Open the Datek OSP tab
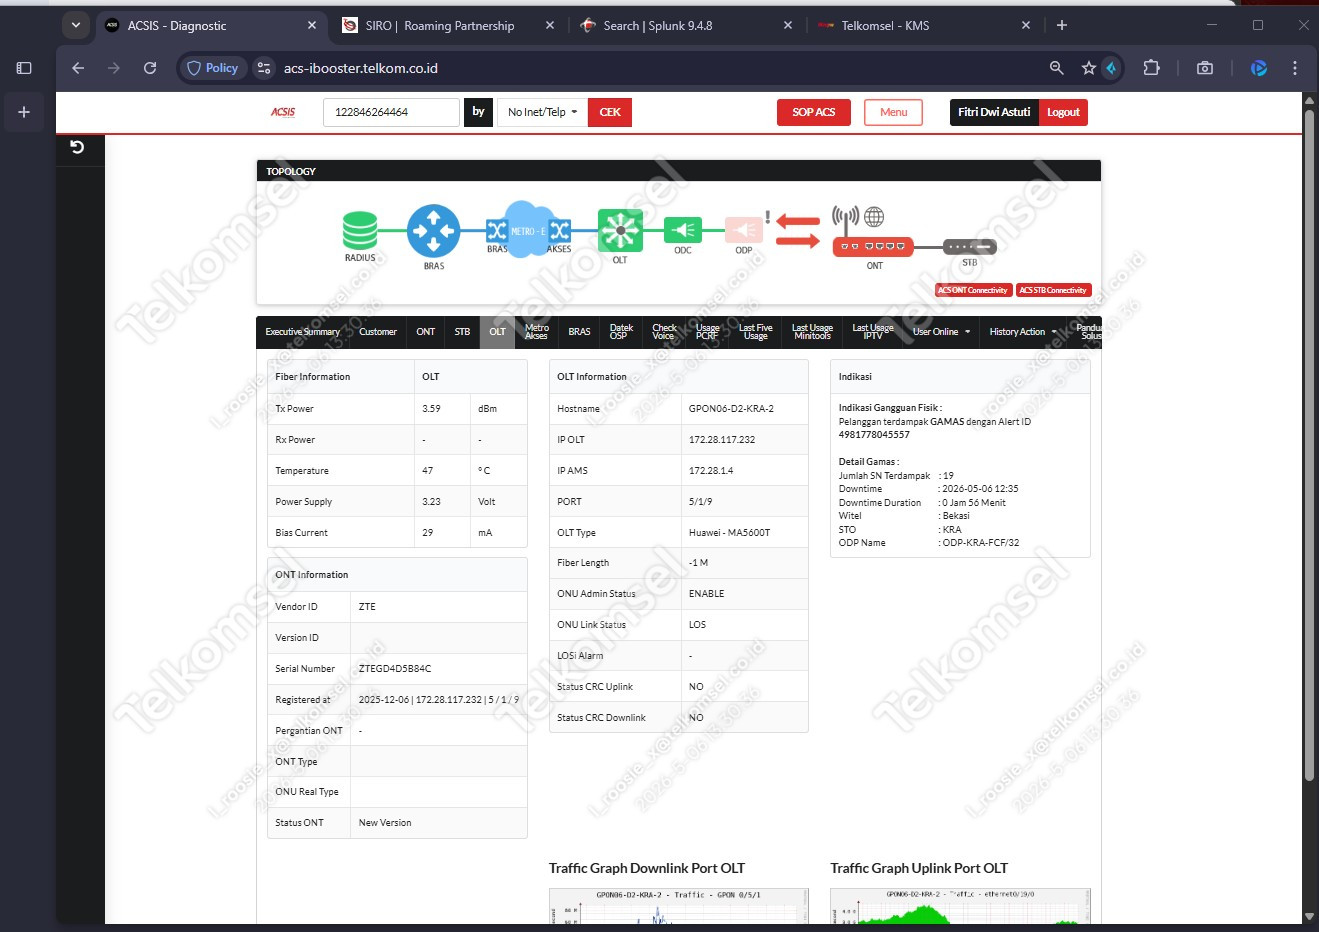 click(621, 332)
